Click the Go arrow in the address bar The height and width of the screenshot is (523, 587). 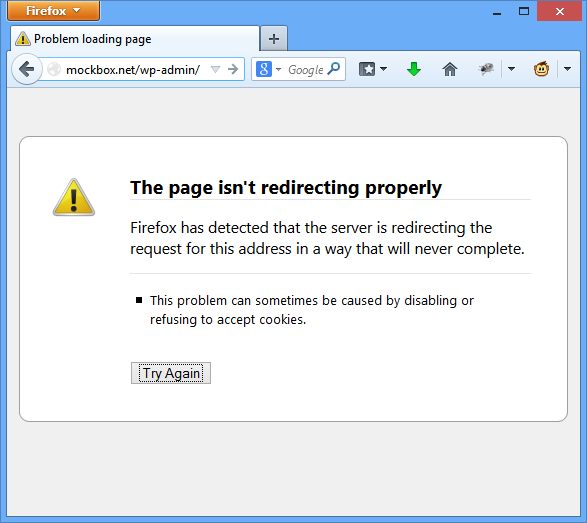[x=233, y=69]
